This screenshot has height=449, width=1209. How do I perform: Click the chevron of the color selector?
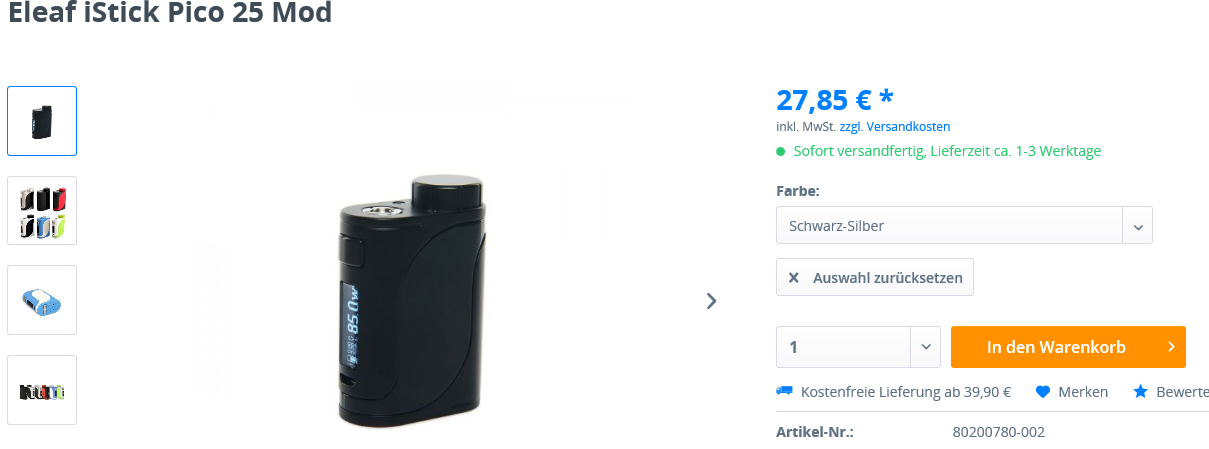pyautogui.click(x=1138, y=226)
